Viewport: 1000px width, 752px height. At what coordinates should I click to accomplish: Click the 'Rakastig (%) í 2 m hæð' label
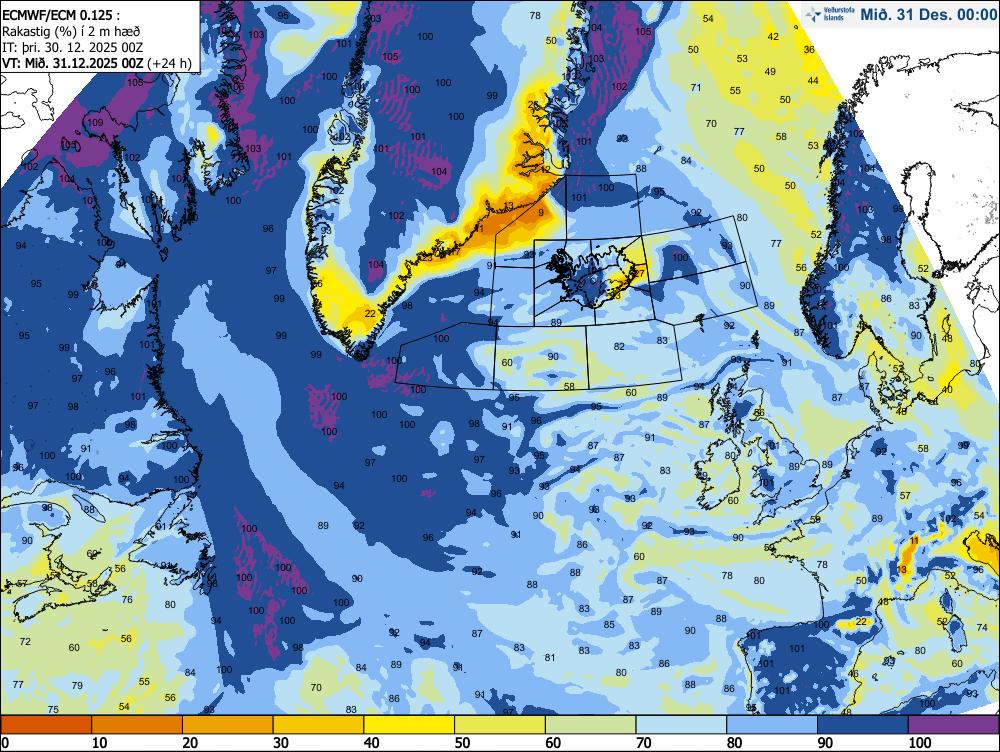click(x=71, y=31)
